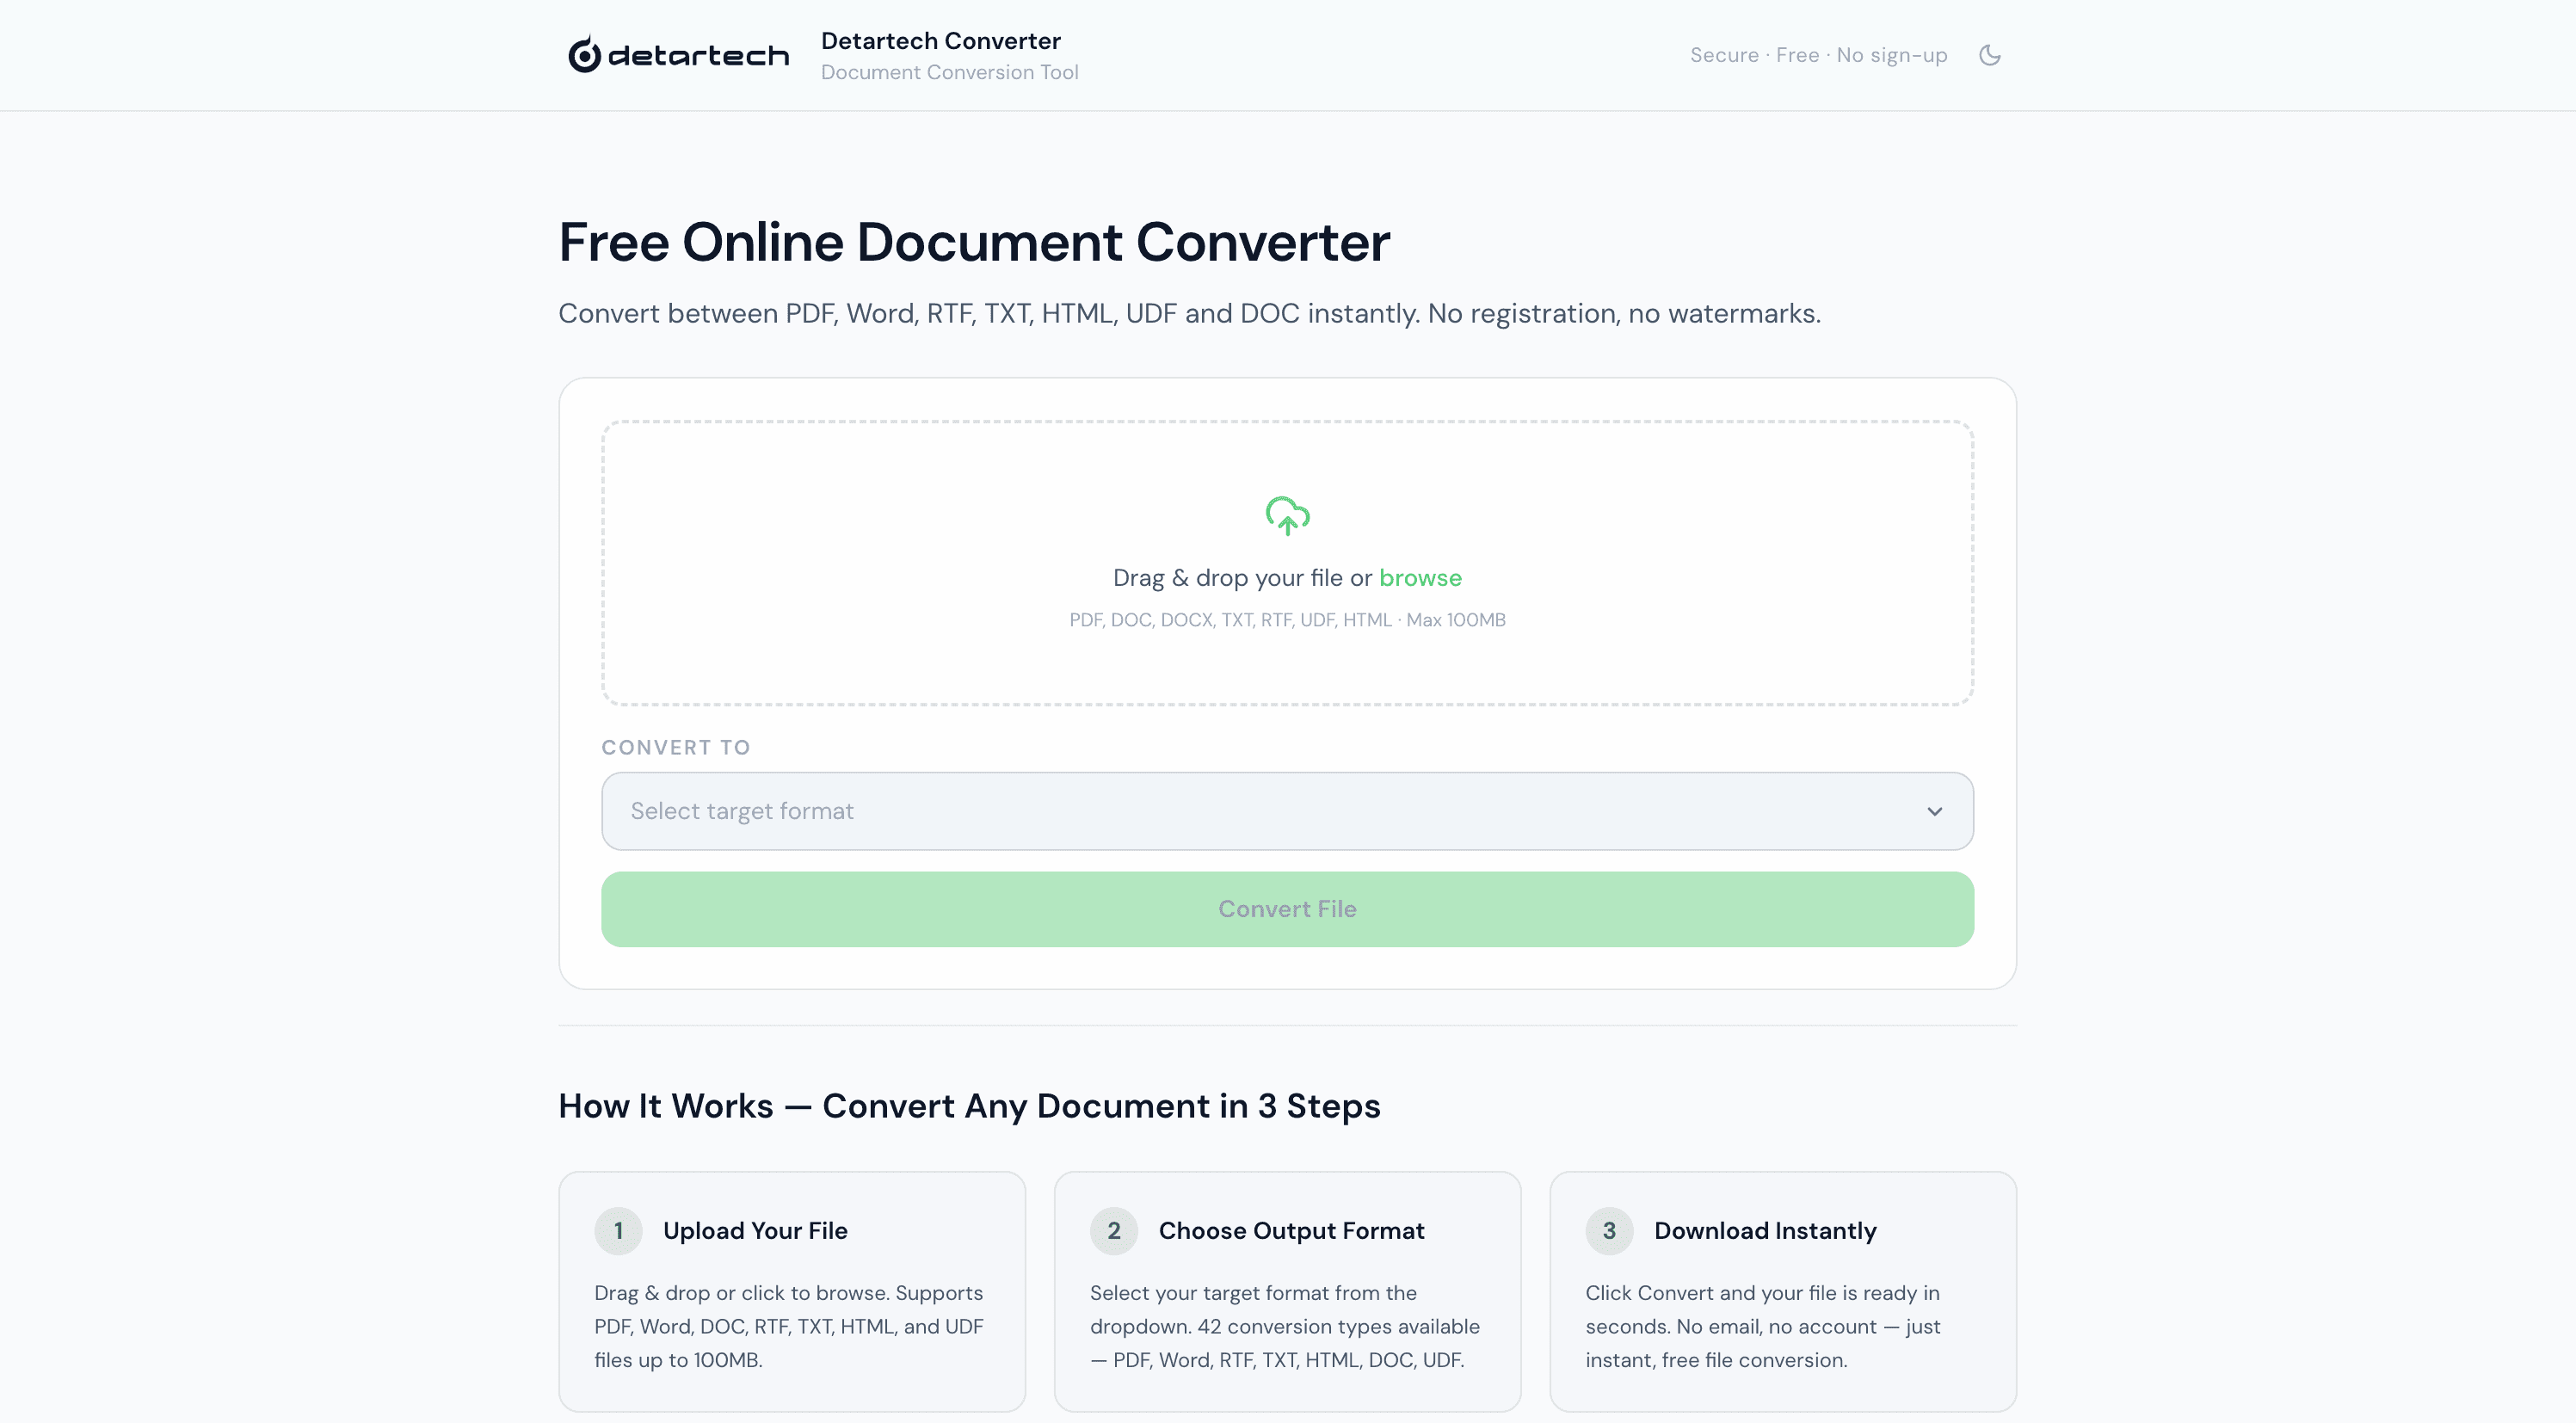Screen dimensions: 2576x1423
Task: Click the supported formats Max 100MB hint
Action: point(1287,620)
